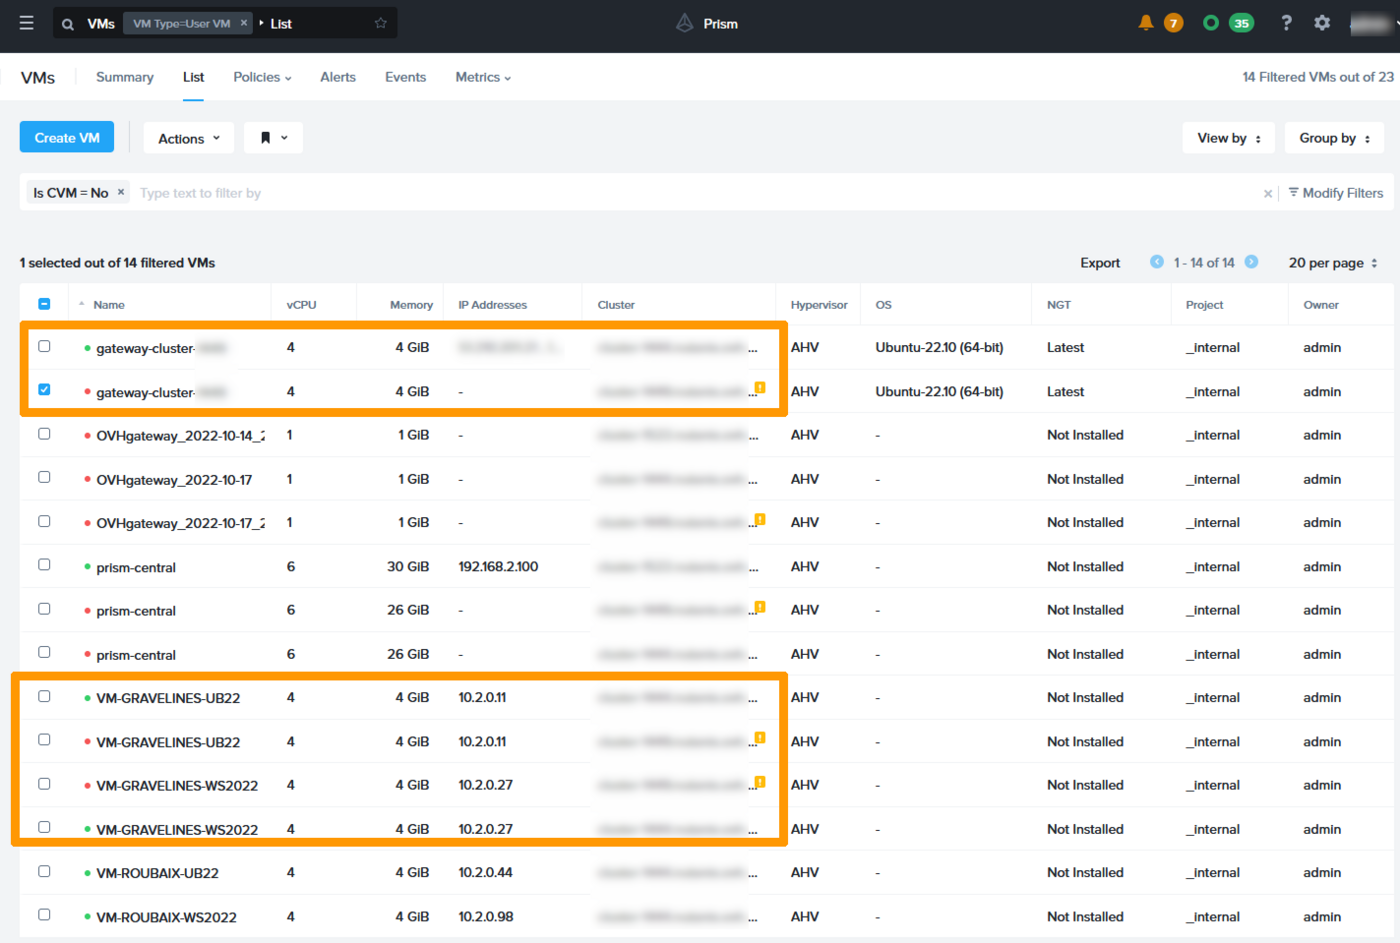Screen dimensions: 1400x943
Task: Open the settings gear icon
Action: (1322, 23)
